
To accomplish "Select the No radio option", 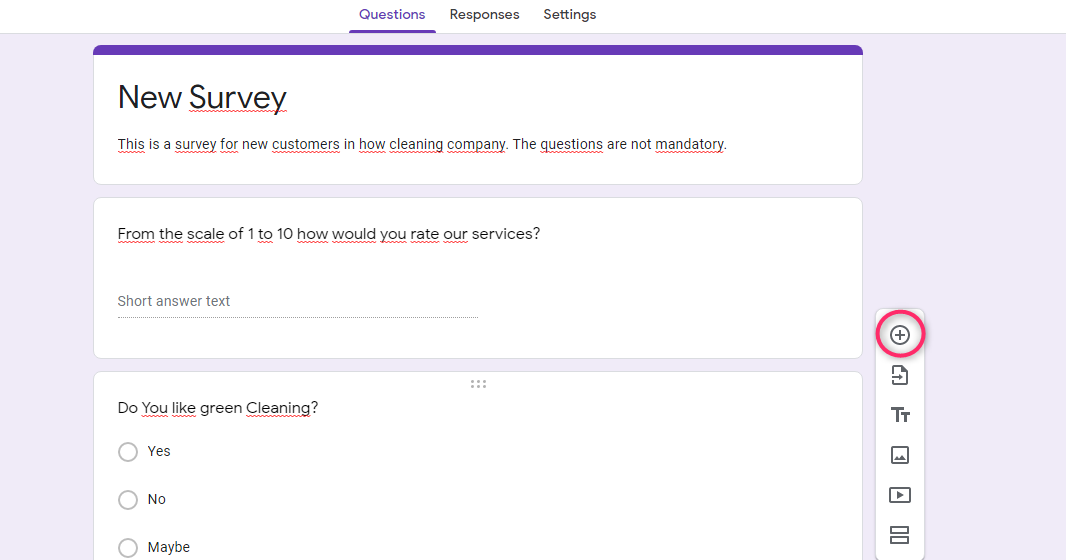I will [x=128, y=500].
